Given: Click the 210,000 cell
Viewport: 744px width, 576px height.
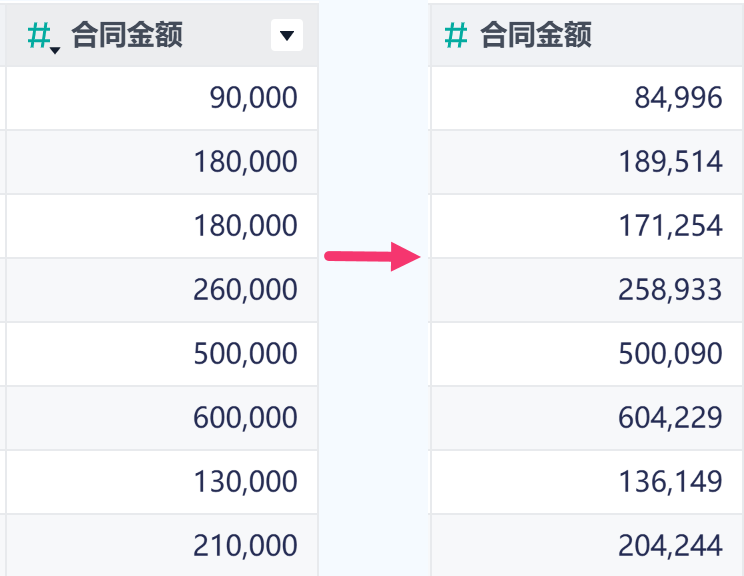Looking at the screenshot, I should point(162,545).
